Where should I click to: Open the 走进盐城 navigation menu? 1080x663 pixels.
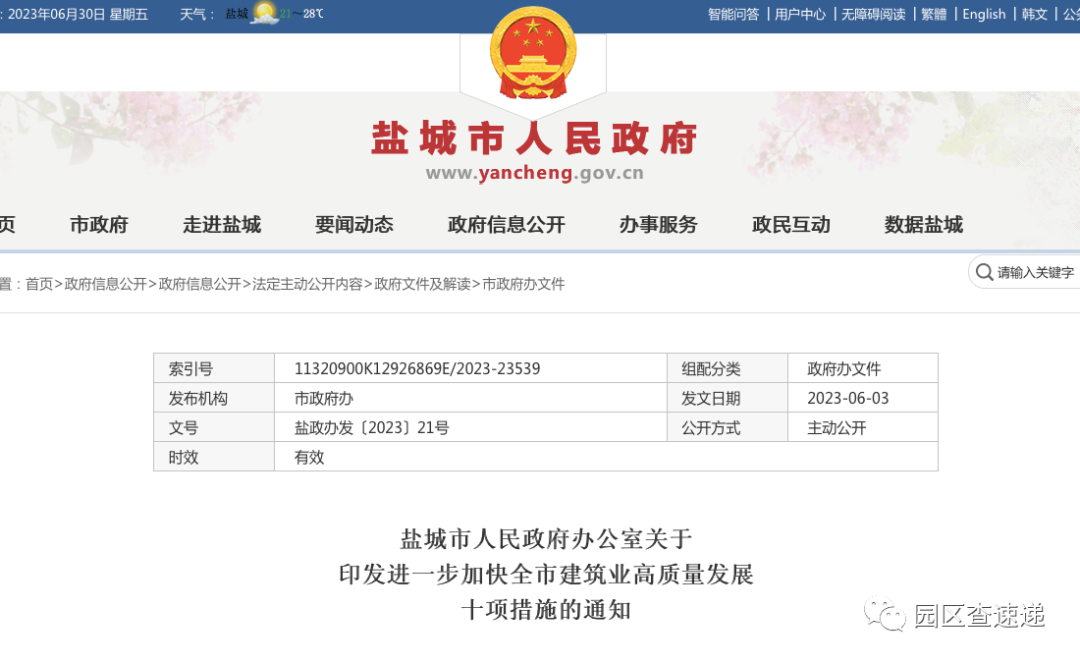coord(222,225)
